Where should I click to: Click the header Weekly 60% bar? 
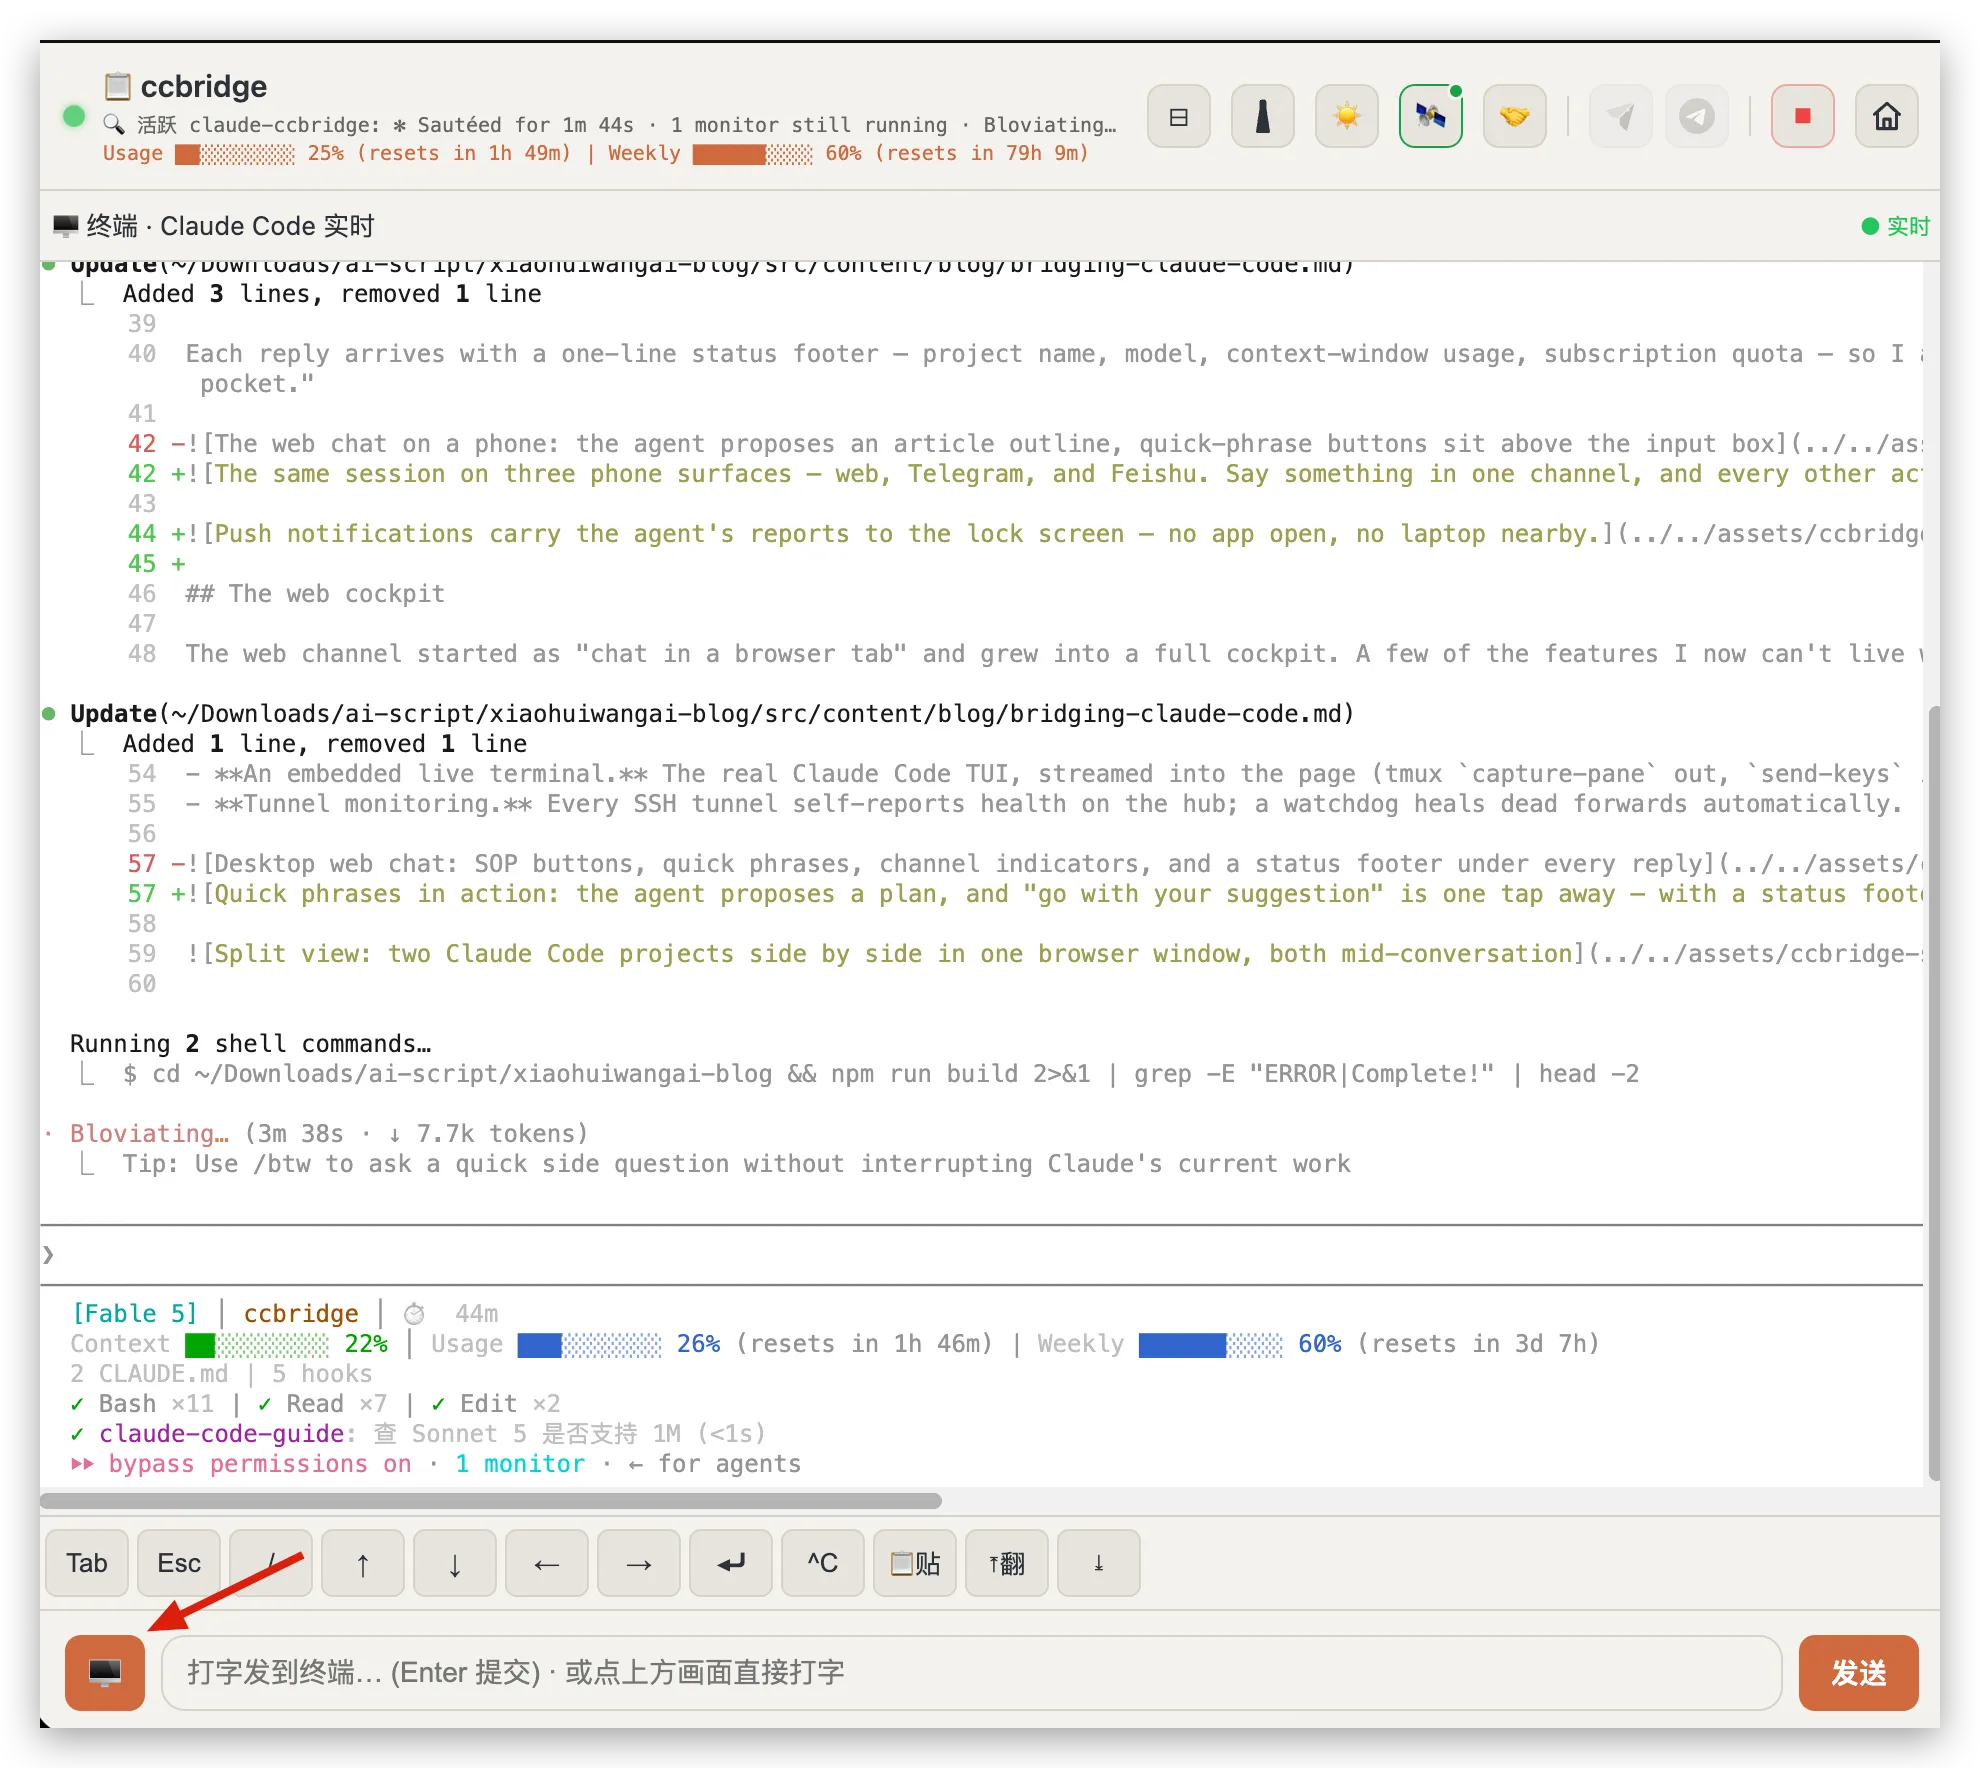point(753,154)
